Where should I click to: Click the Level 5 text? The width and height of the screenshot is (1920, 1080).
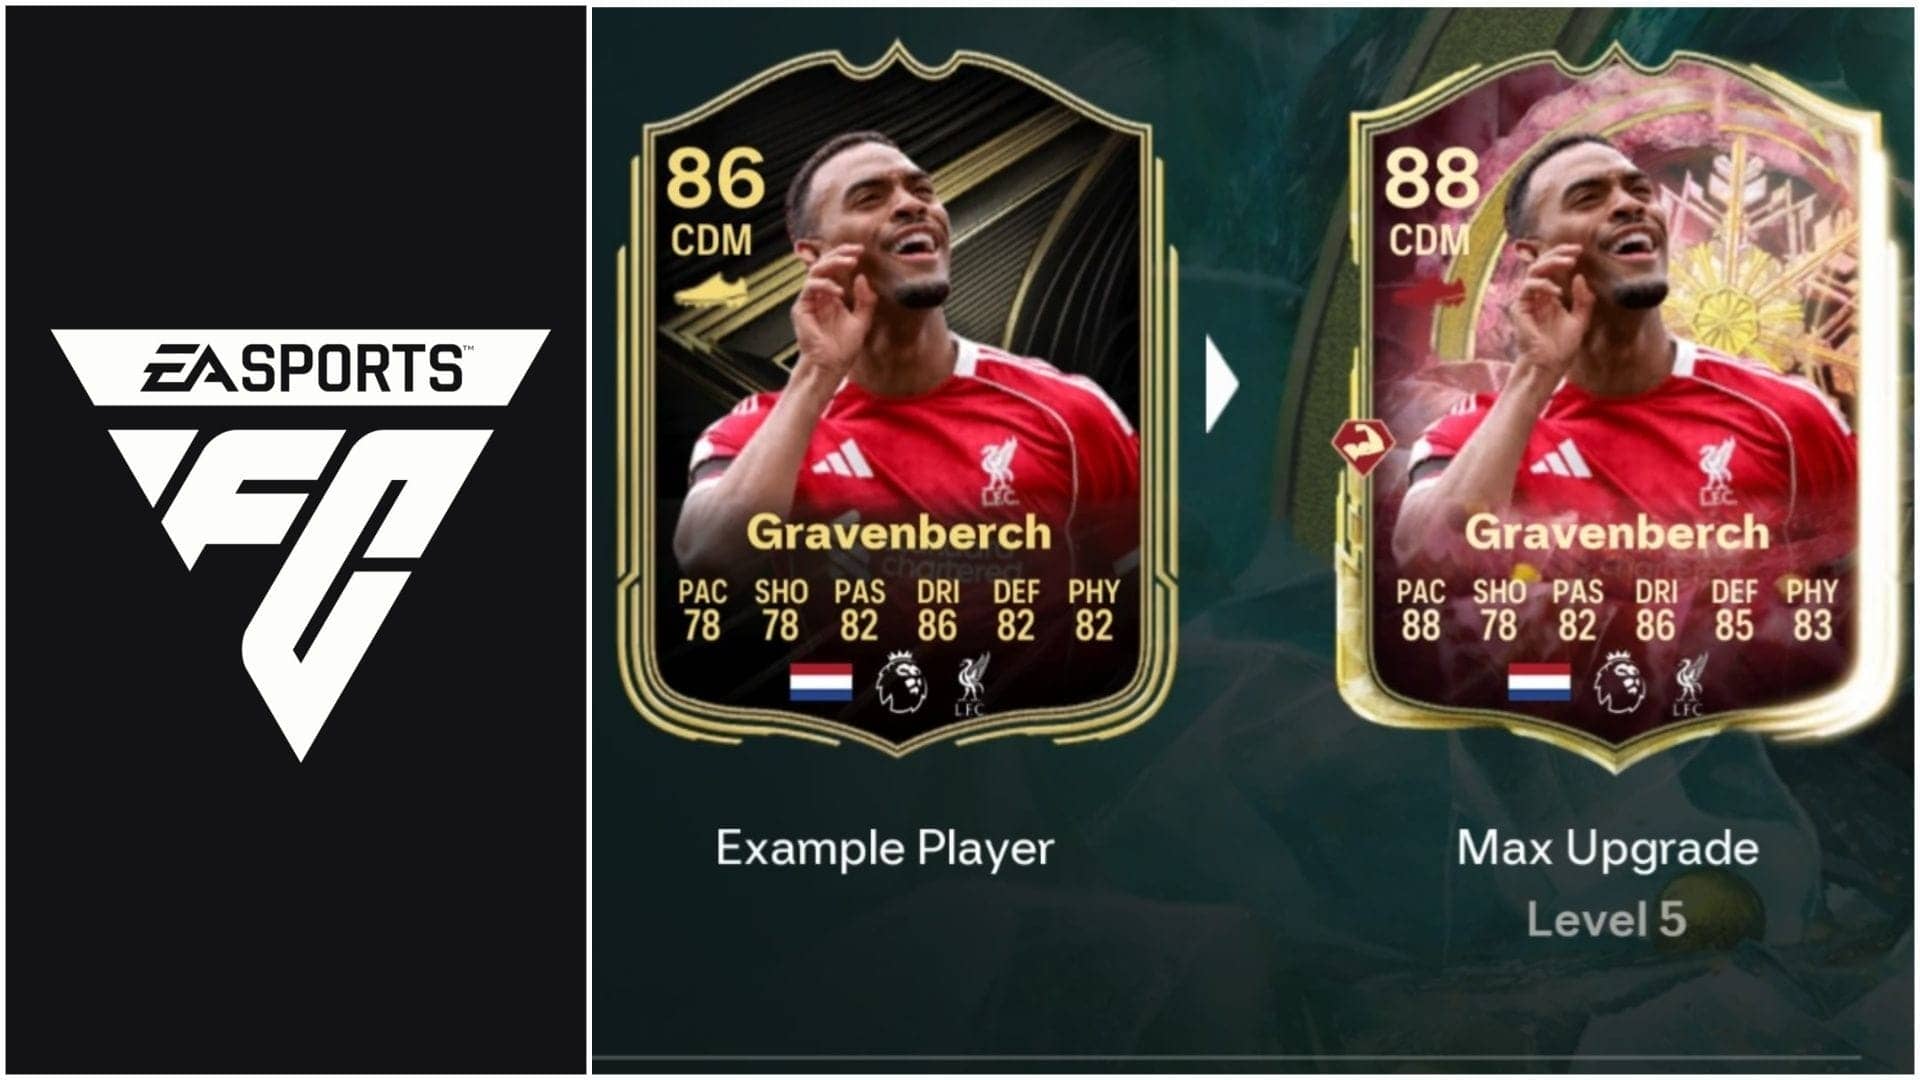click(1606, 920)
